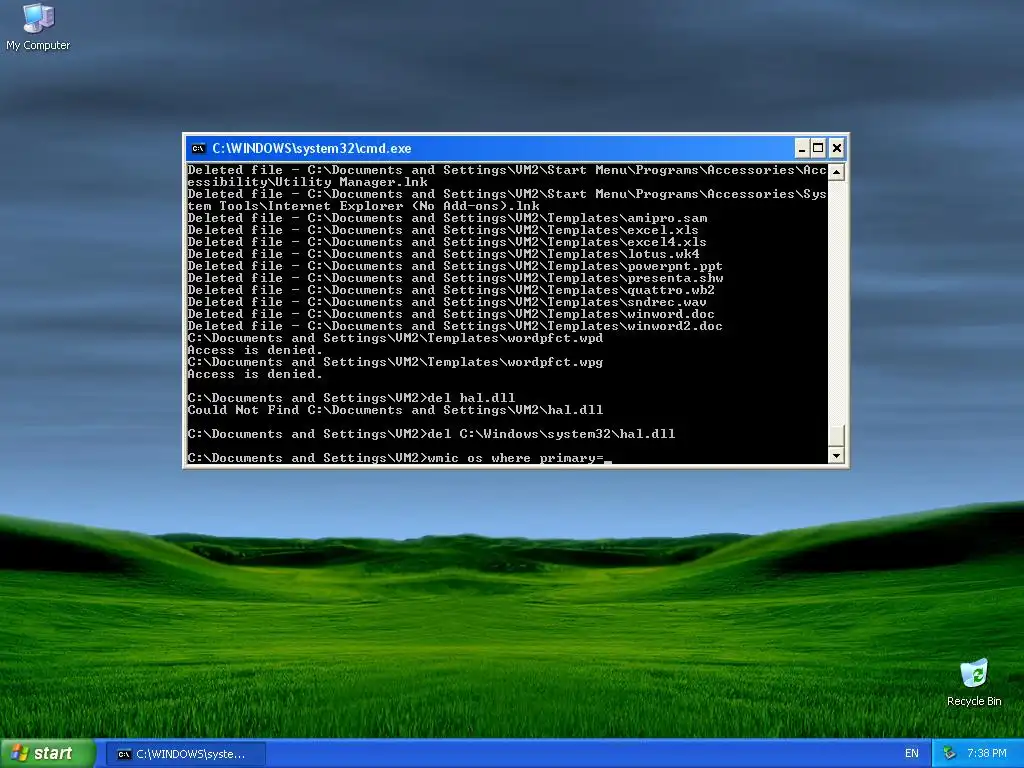
Task: Click the 'Could Not Find' hal.dll message
Action: click(x=395, y=410)
